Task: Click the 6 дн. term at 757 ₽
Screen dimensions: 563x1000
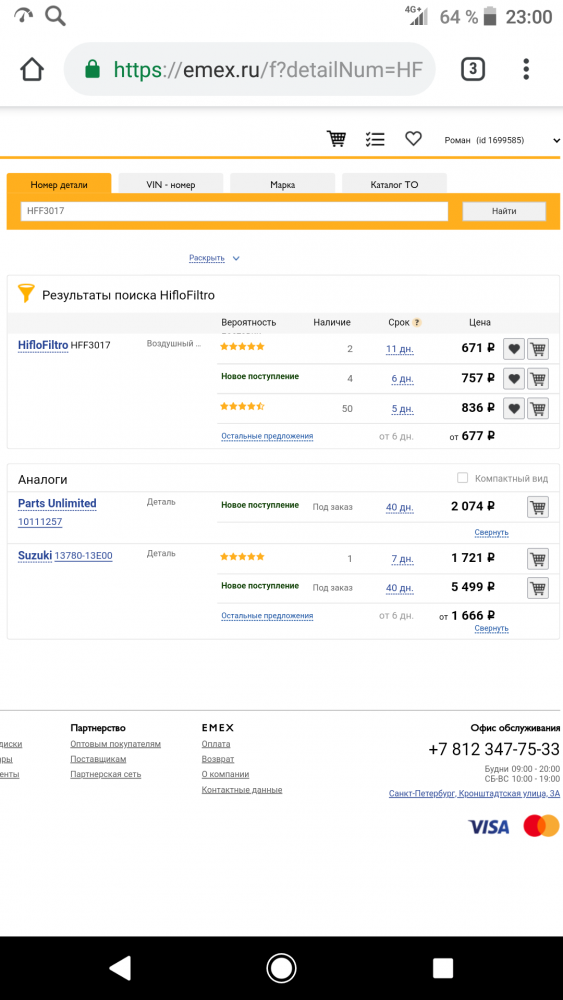Action: (x=402, y=379)
